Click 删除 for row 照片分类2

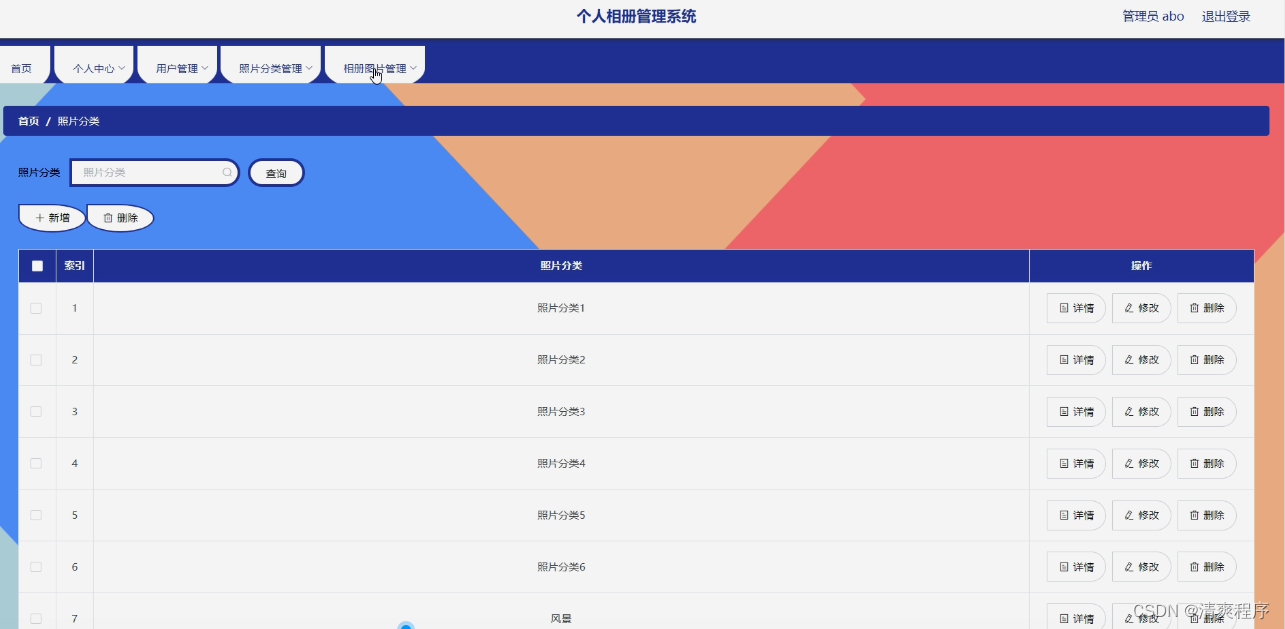(1206, 360)
